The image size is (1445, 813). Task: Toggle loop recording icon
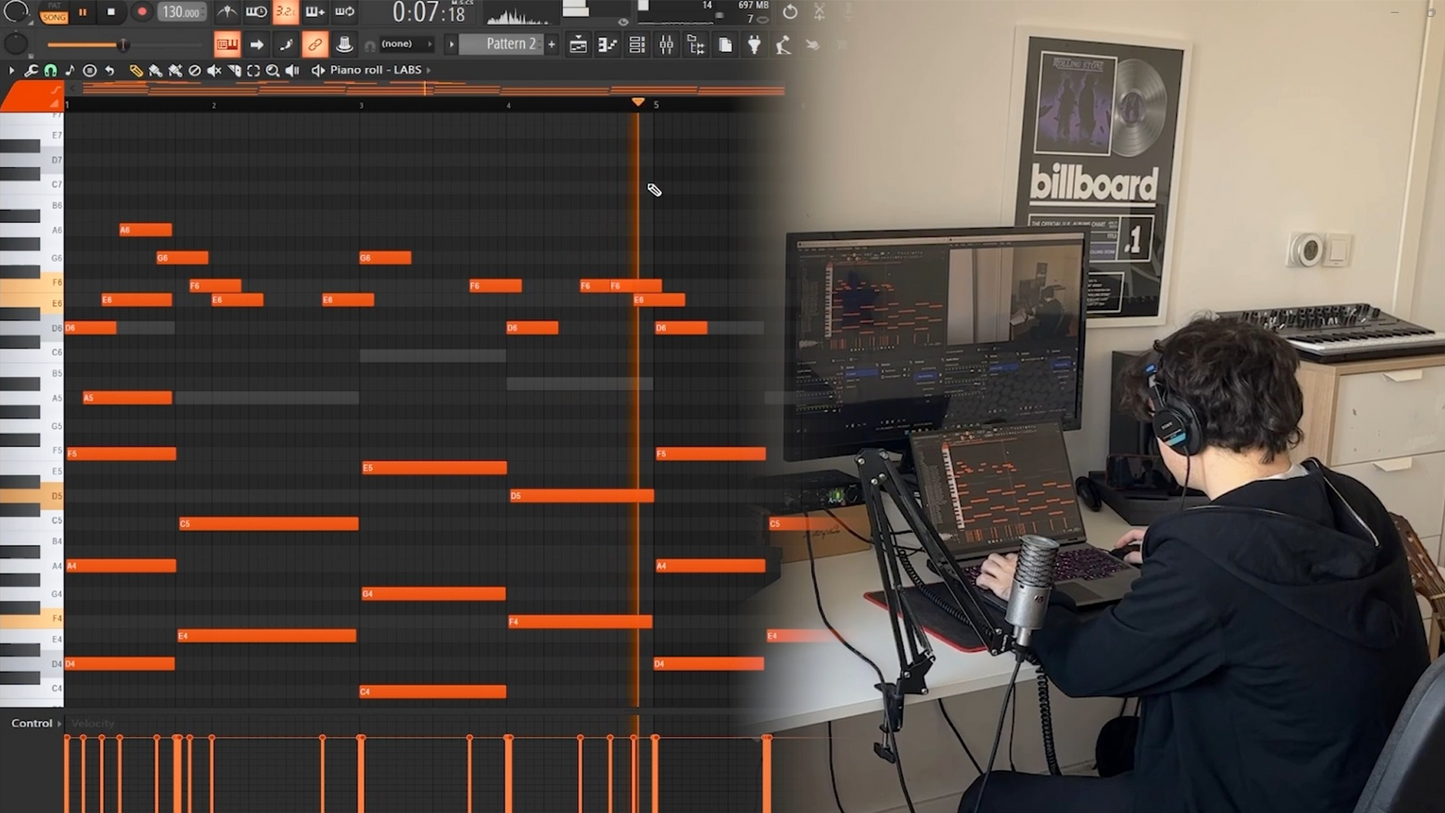pos(344,12)
